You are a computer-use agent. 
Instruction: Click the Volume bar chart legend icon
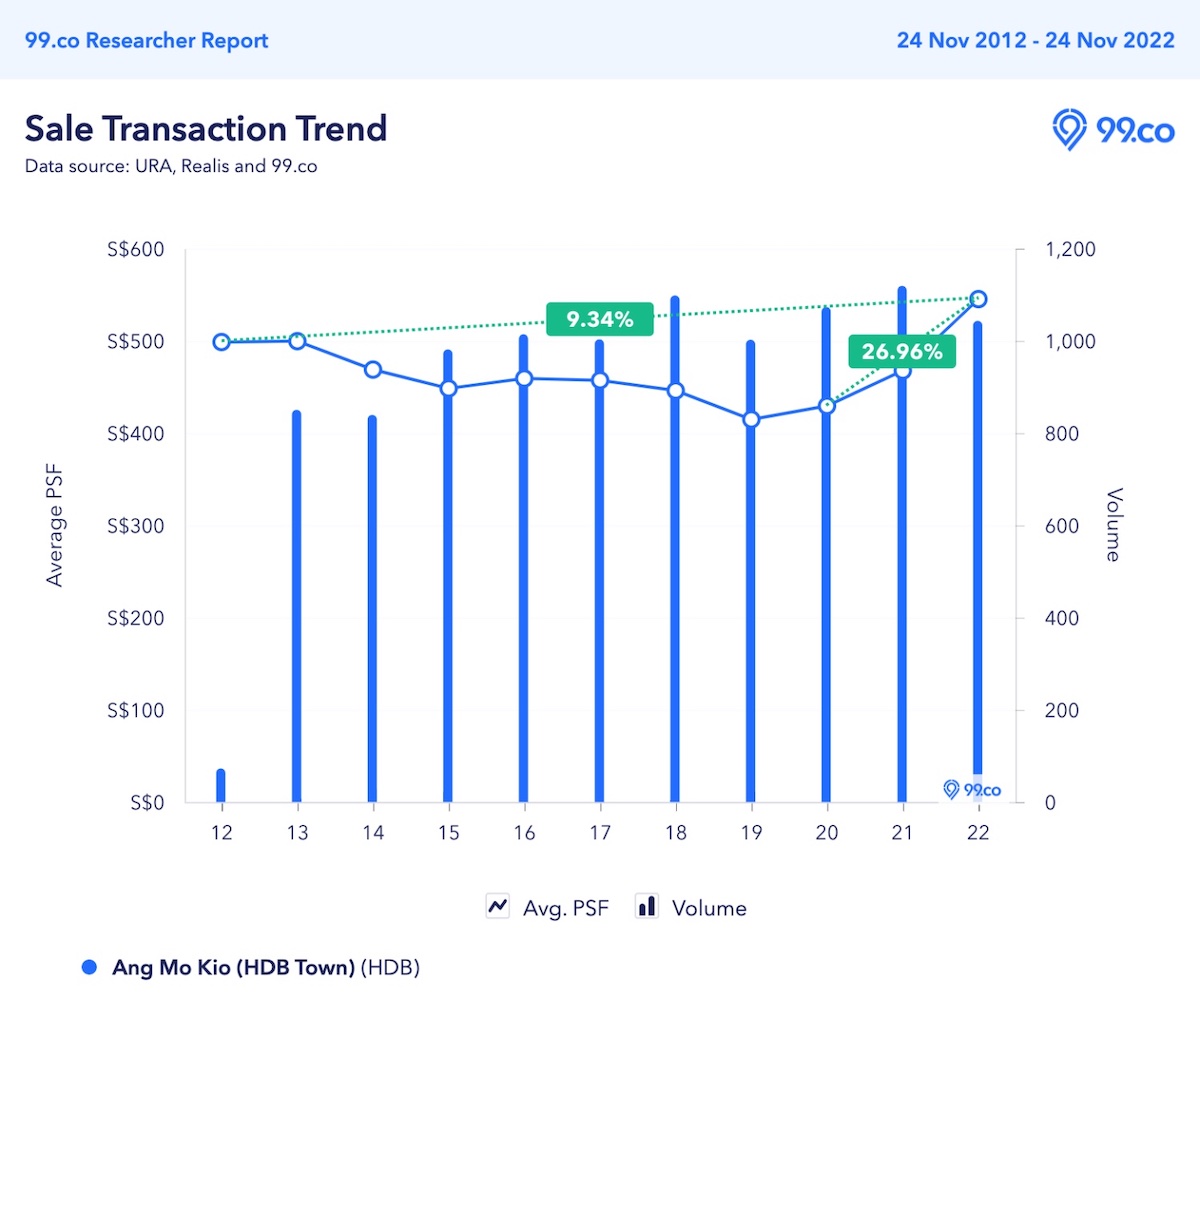click(x=647, y=907)
